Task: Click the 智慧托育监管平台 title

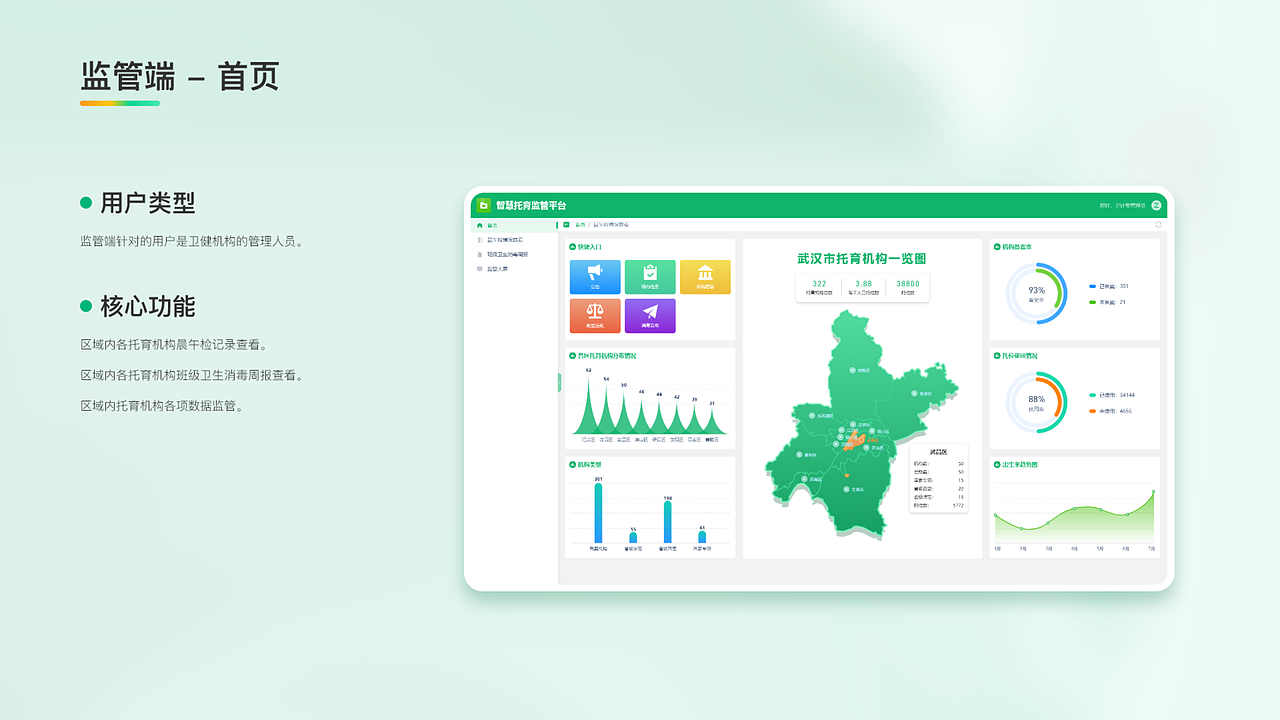Action: point(531,205)
